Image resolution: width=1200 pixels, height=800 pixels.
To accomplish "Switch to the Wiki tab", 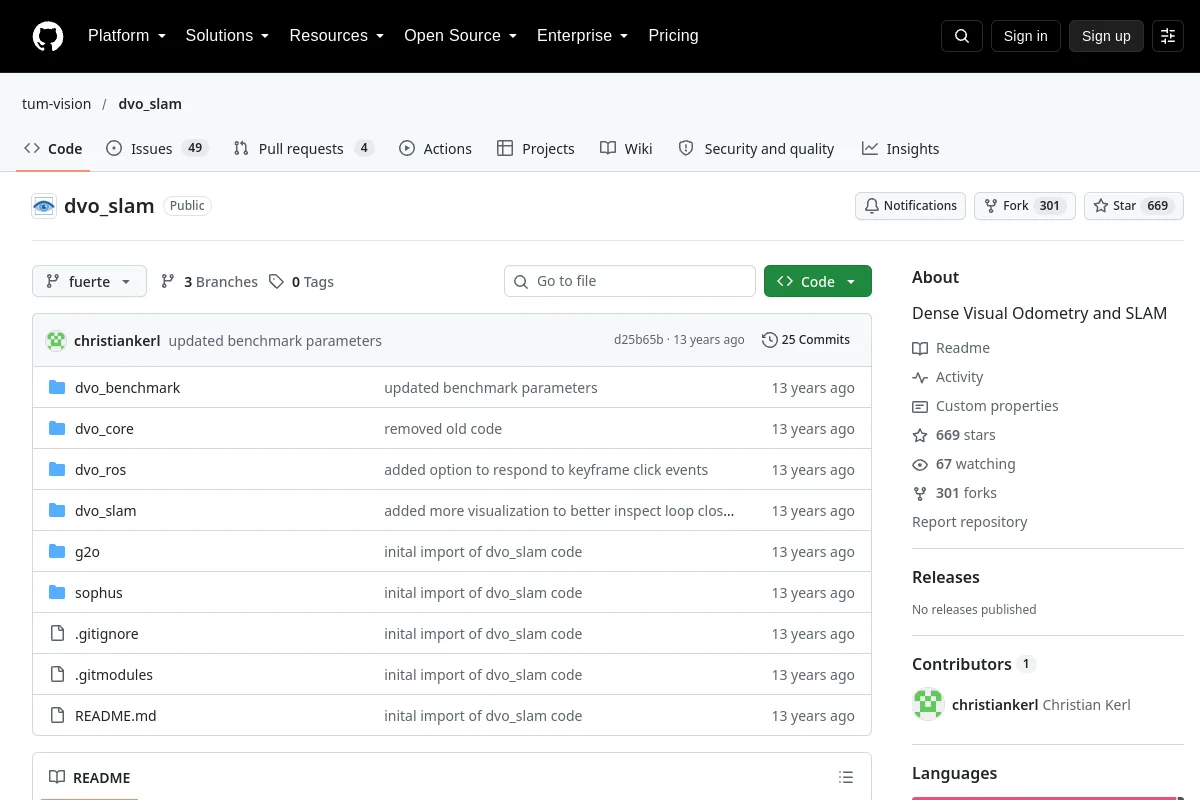I will (x=626, y=148).
